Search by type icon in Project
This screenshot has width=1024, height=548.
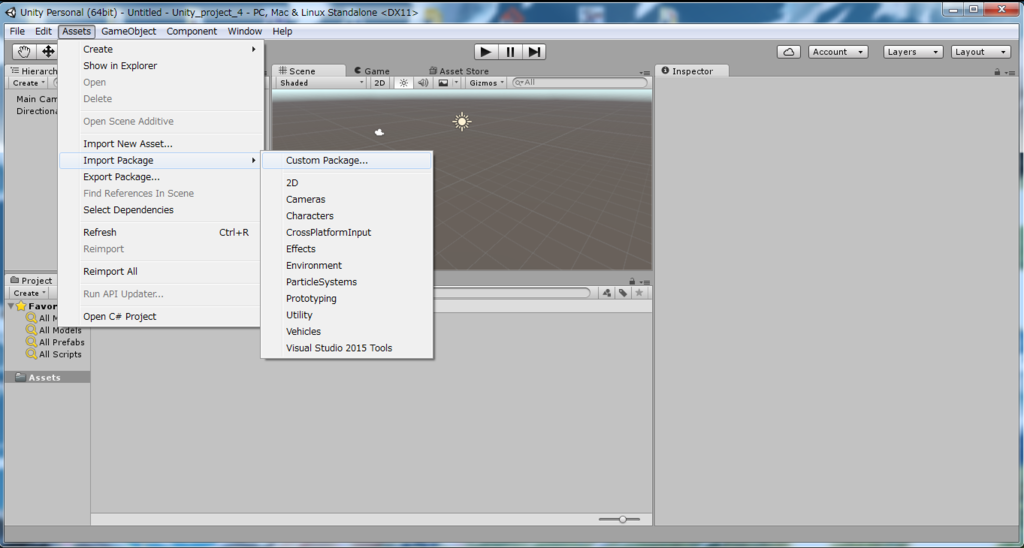(607, 293)
